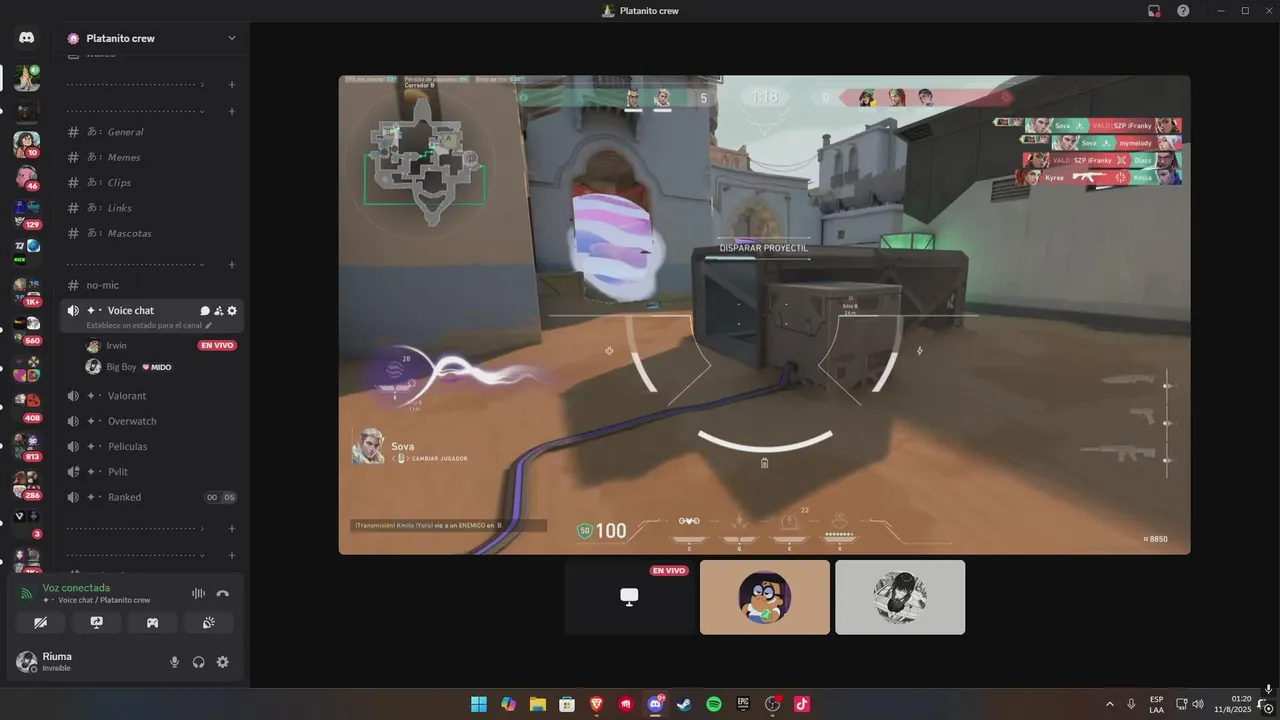This screenshot has width=1280, height=720.
Task: Open the server with badge 660
Action: [x=27, y=329]
